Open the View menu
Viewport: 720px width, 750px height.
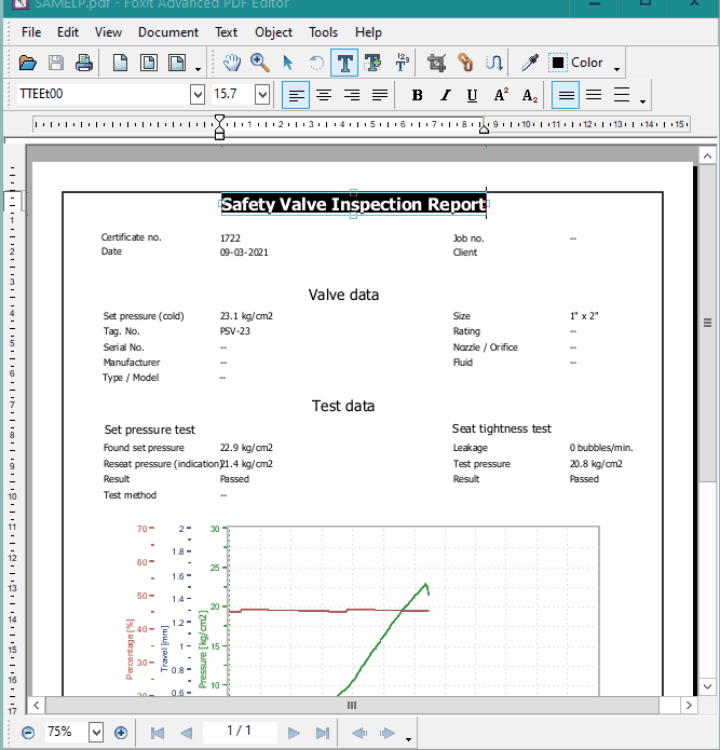point(108,32)
